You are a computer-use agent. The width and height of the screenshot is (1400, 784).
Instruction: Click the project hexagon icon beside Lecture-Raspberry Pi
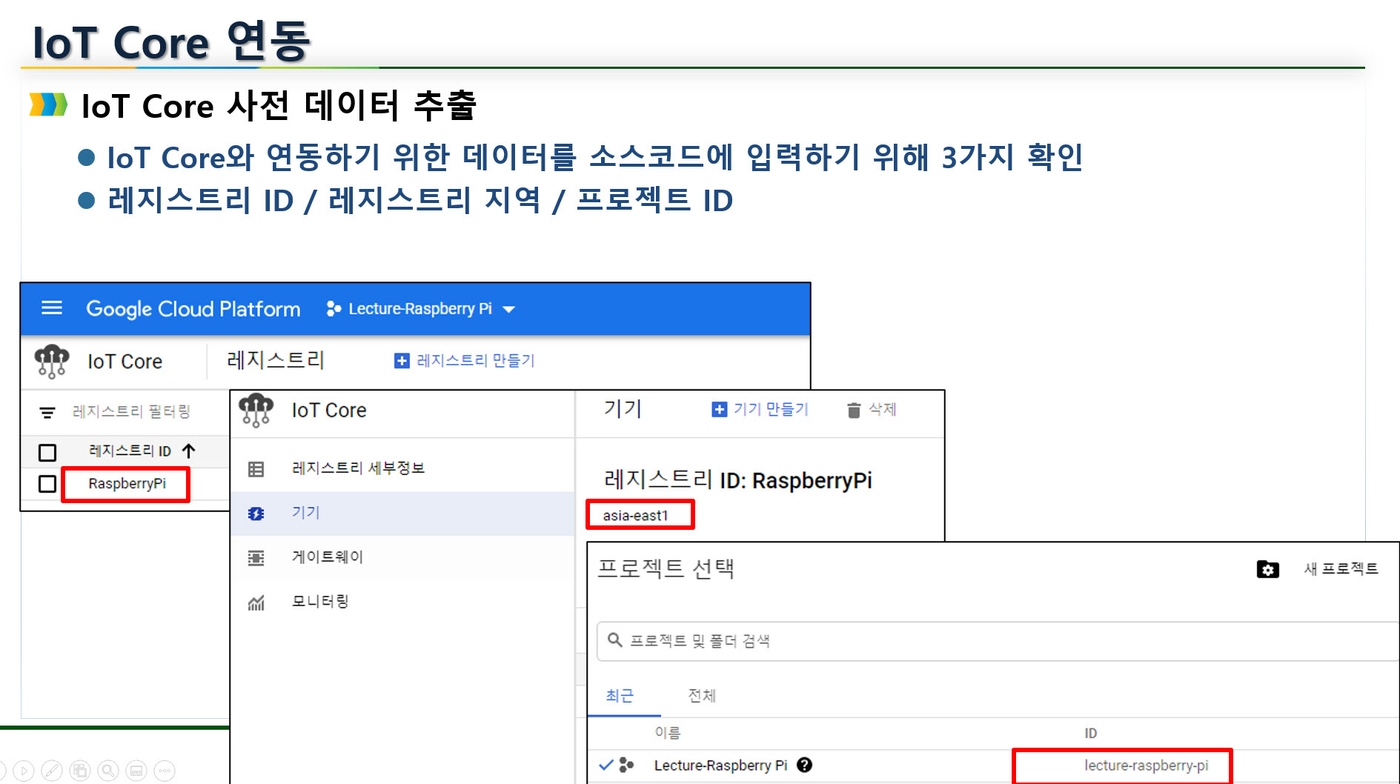[x=334, y=309]
